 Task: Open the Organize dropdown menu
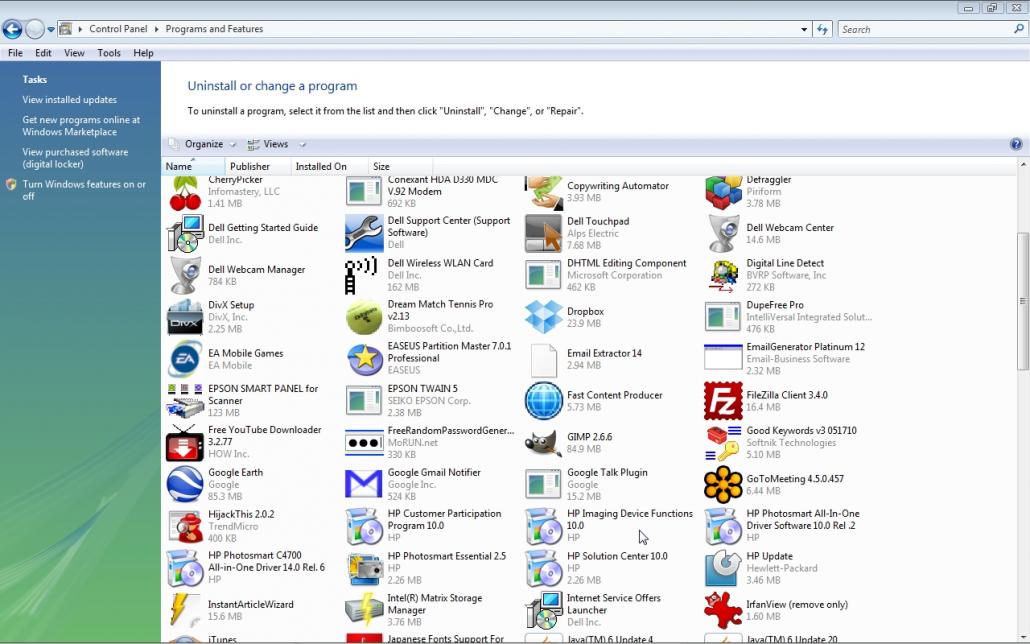click(204, 144)
